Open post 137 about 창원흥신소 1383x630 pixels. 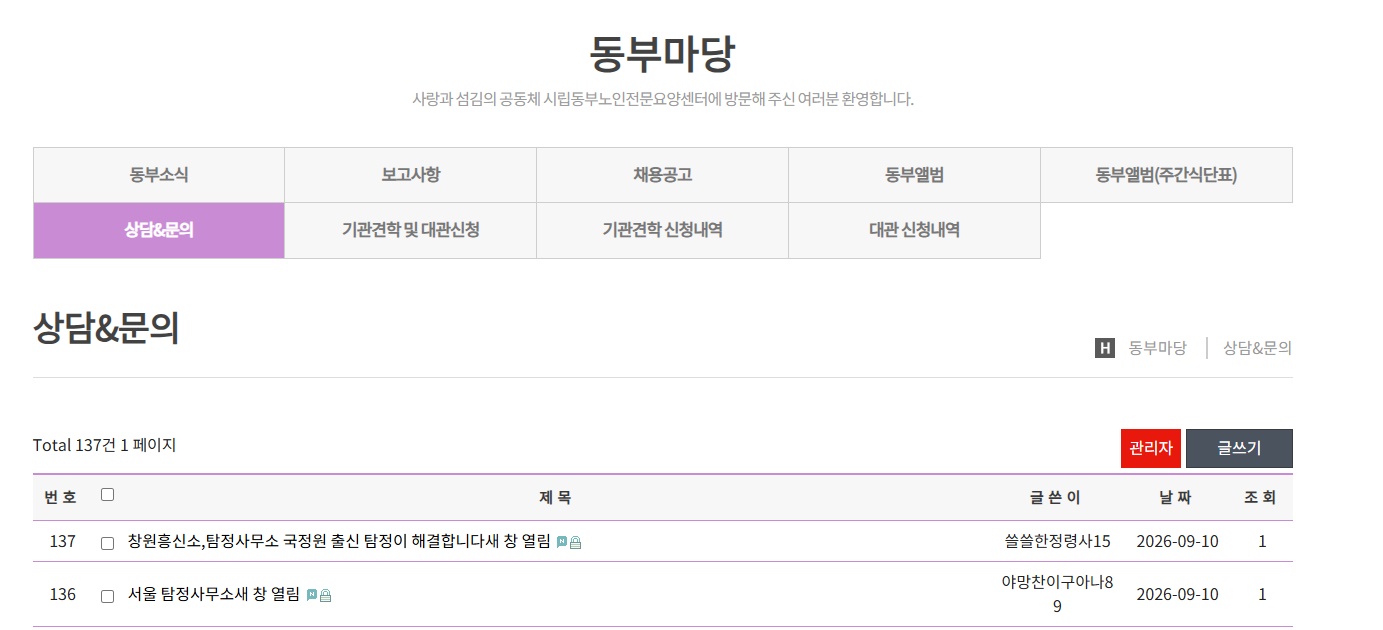pyautogui.click(x=339, y=541)
